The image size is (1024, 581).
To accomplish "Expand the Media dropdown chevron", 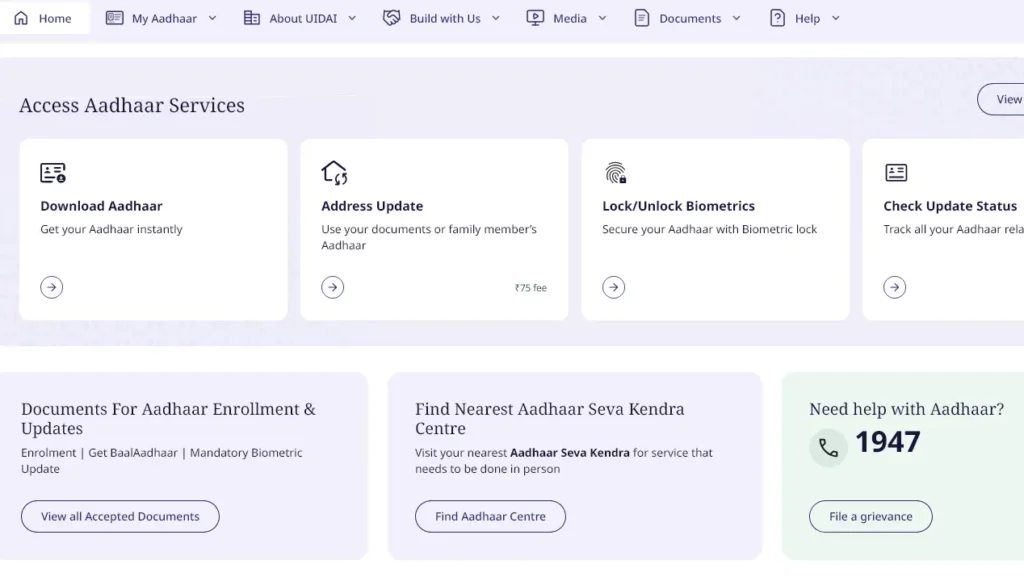I will coord(602,18).
